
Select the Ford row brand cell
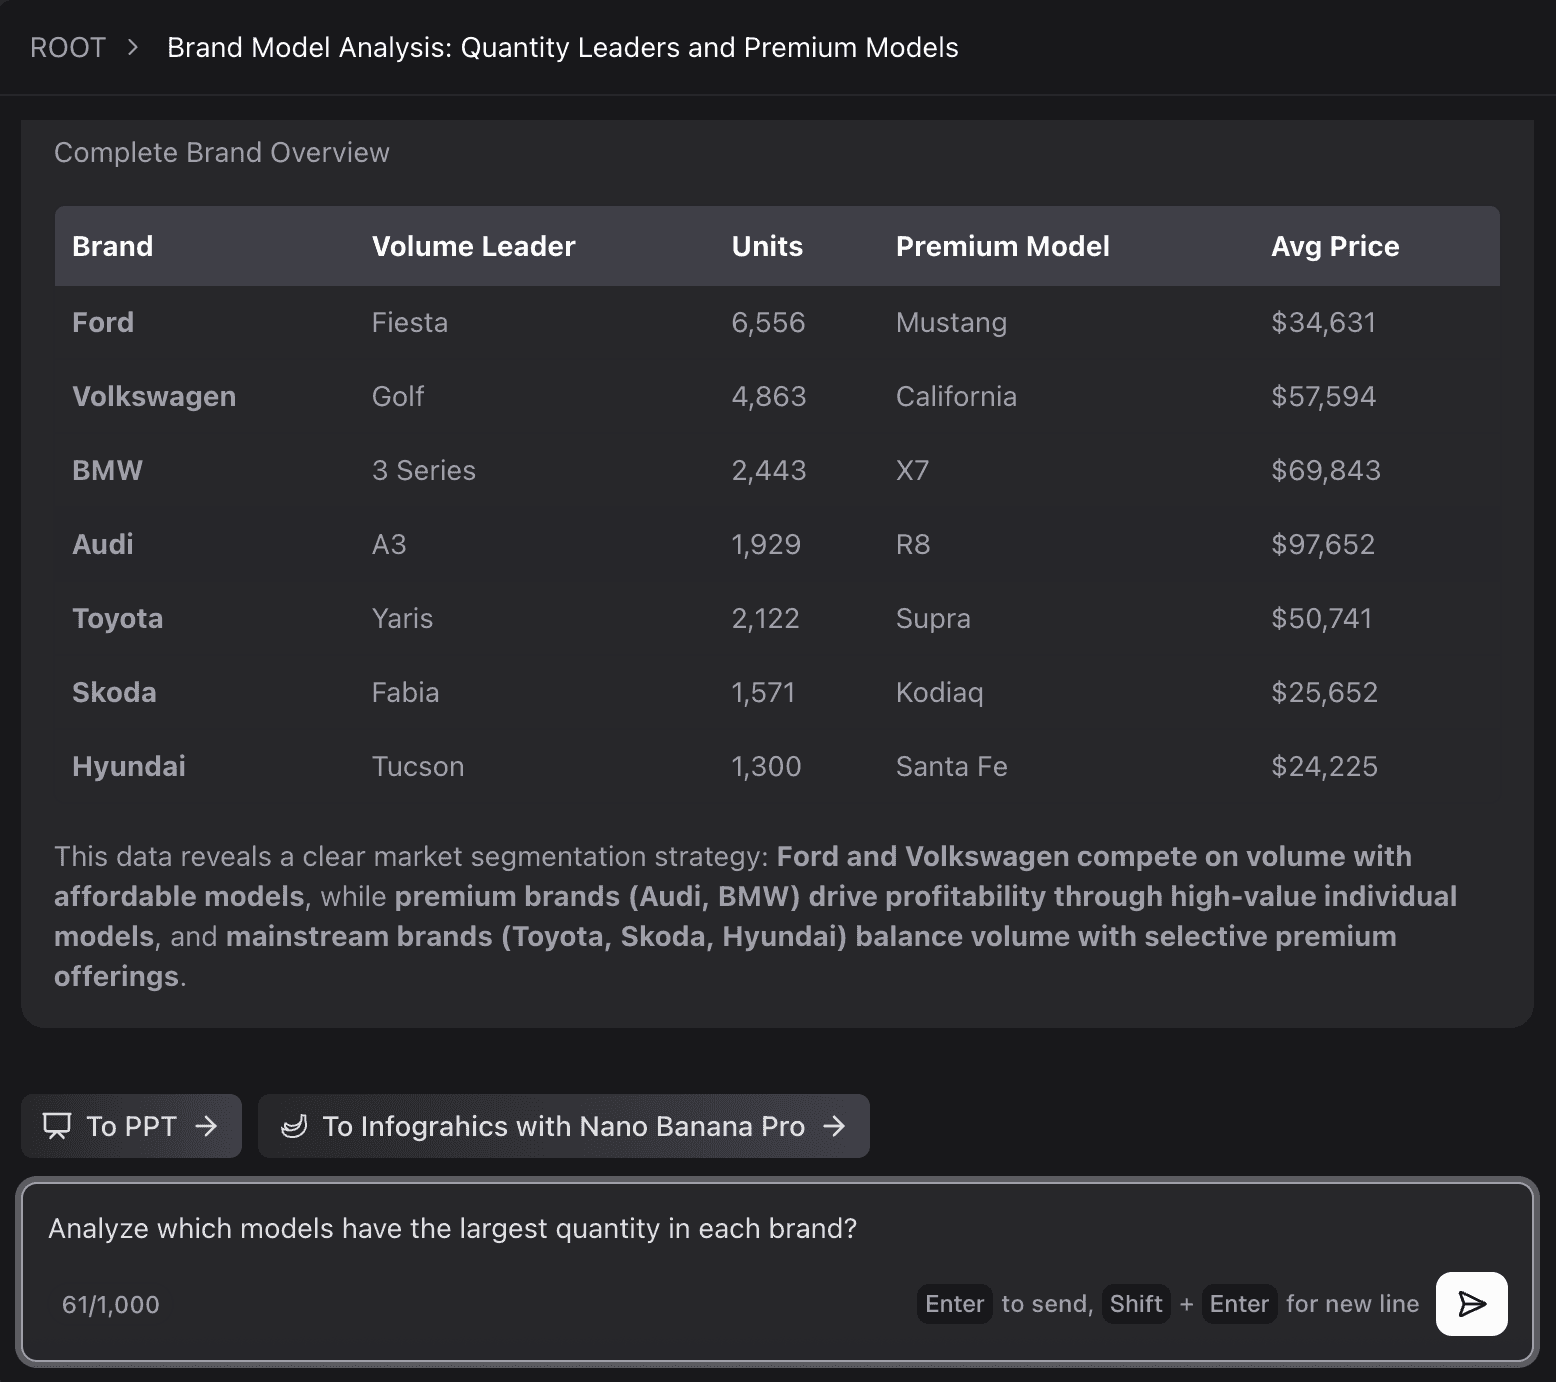tap(103, 322)
